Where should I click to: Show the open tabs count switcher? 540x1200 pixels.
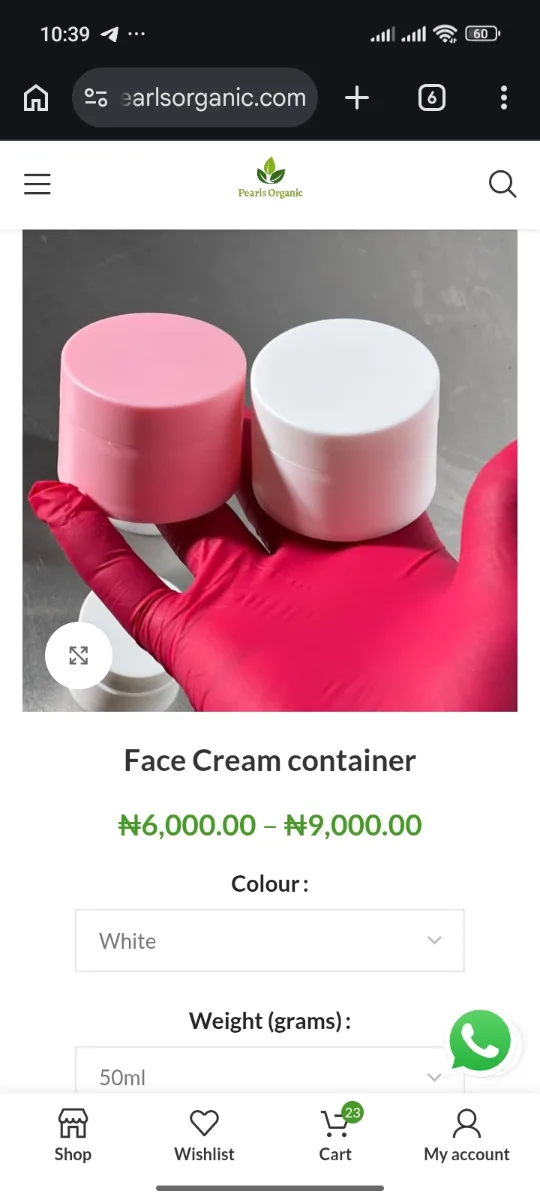point(431,98)
